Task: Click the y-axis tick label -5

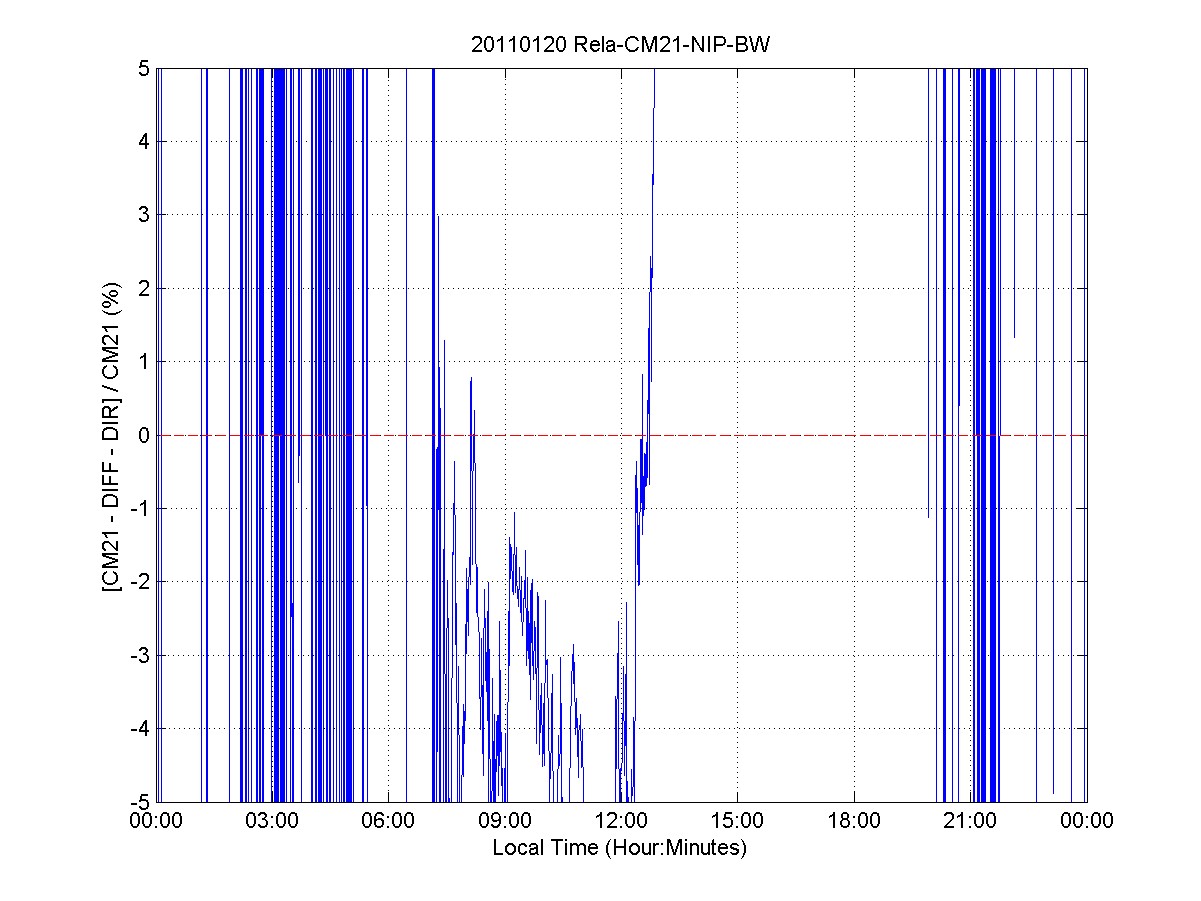Action: pos(140,802)
